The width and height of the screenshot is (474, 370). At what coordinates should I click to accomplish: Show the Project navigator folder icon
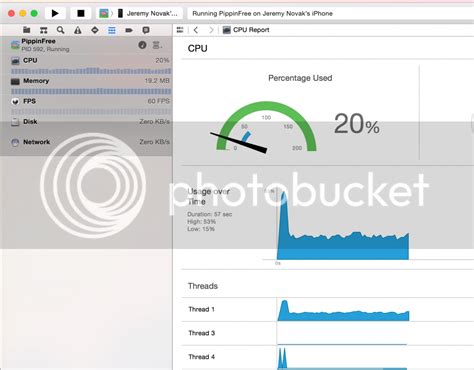point(27,30)
